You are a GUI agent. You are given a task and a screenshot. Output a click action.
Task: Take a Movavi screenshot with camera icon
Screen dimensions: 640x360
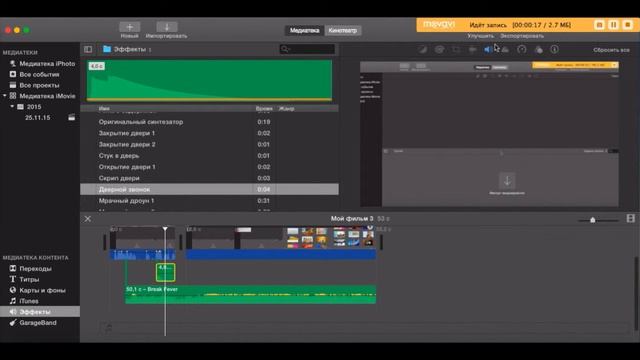coord(599,25)
